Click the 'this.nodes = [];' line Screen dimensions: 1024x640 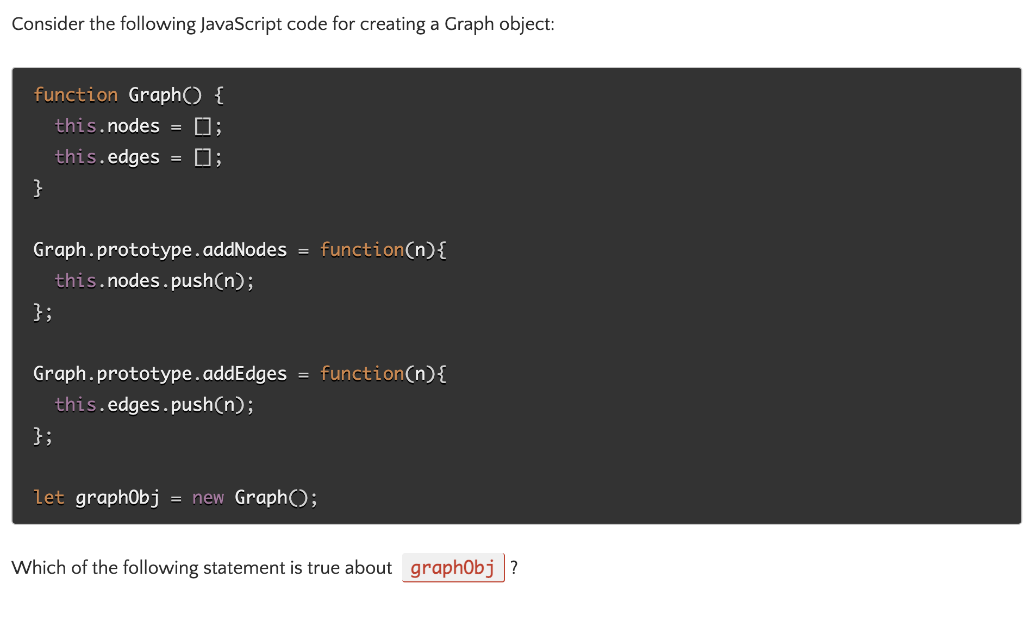(x=138, y=126)
